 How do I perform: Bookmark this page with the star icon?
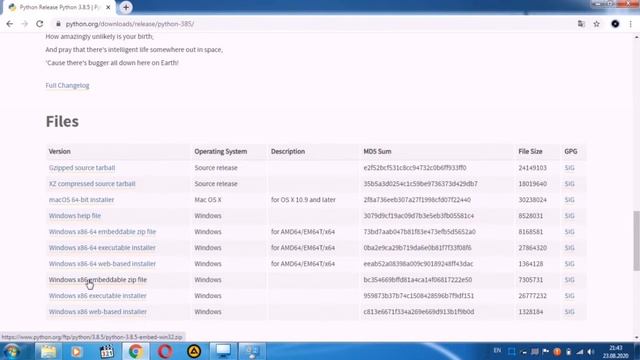[x=596, y=24]
